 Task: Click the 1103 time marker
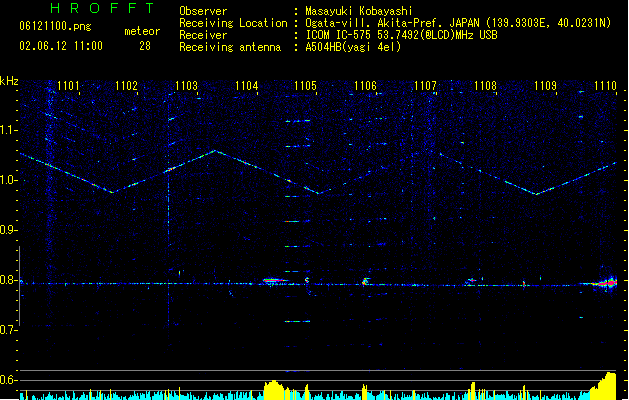coord(187,86)
